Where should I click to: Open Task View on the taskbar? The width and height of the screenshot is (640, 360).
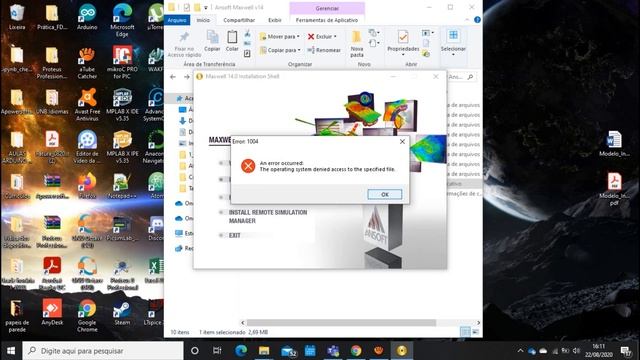pos(217,351)
